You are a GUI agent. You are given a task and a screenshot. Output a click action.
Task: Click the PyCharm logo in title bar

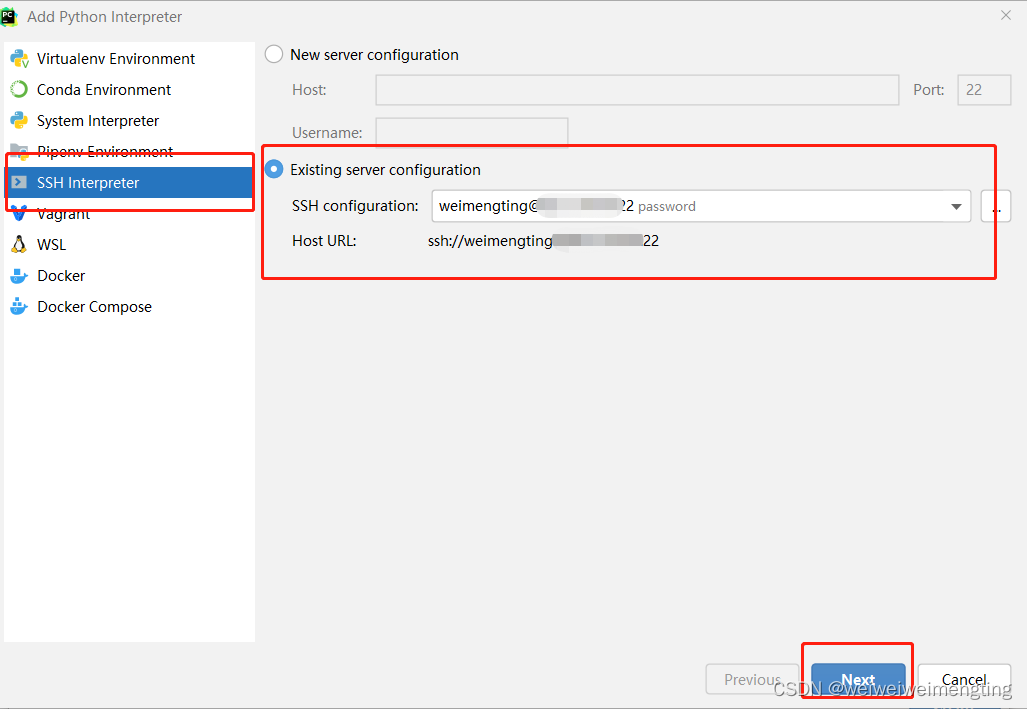point(9,16)
